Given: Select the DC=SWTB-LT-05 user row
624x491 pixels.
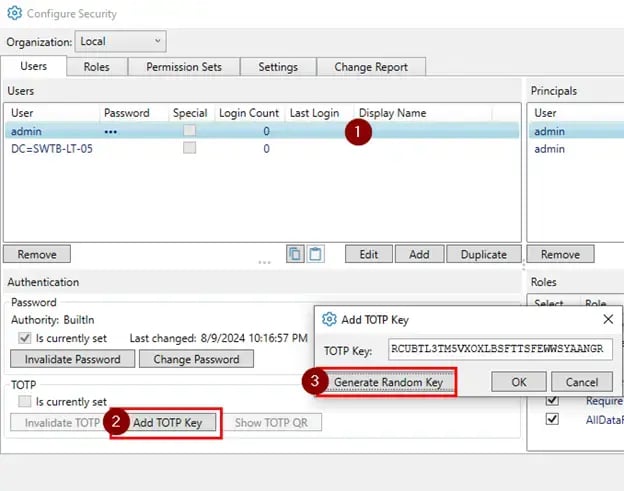Looking at the screenshot, I should pyautogui.click(x=262, y=148).
